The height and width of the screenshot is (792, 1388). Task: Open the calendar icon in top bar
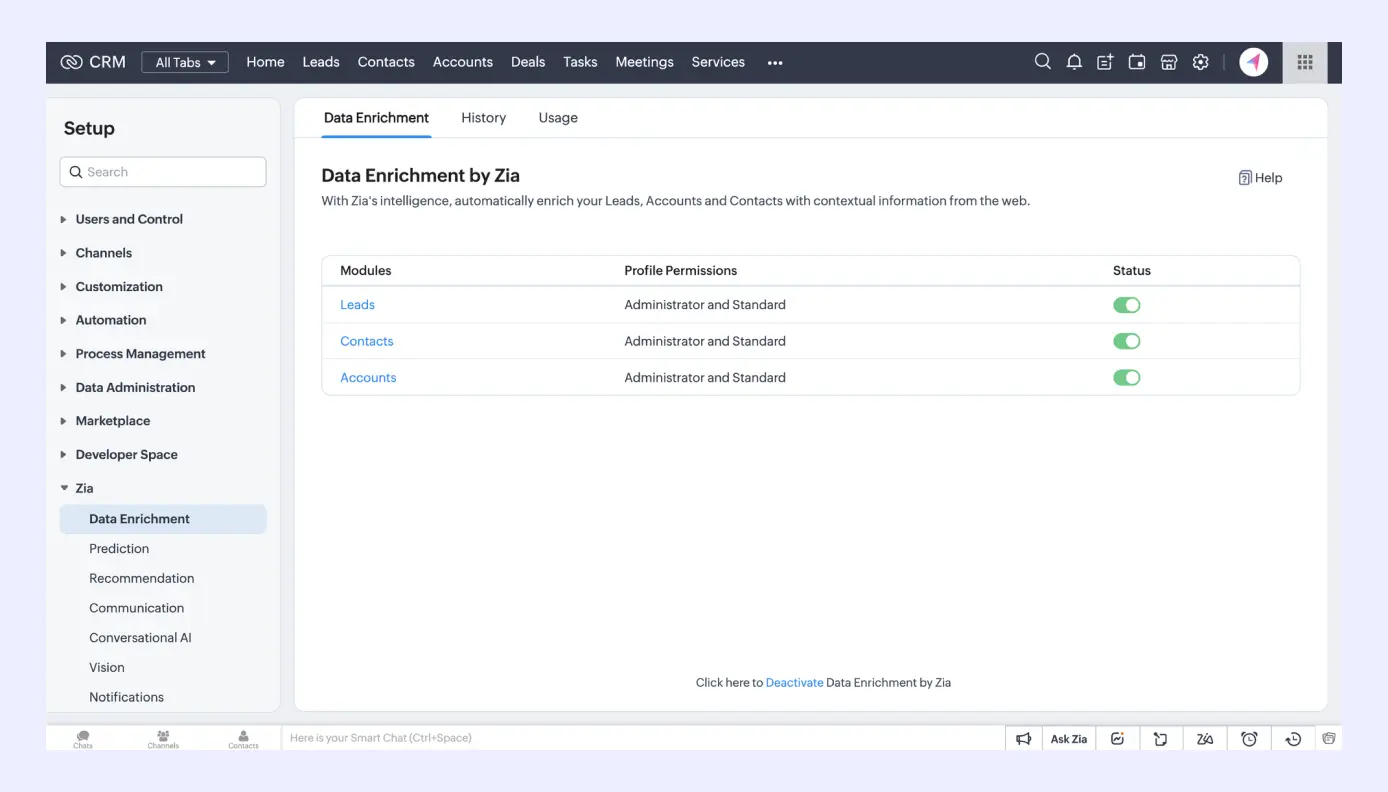click(x=1137, y=62)
